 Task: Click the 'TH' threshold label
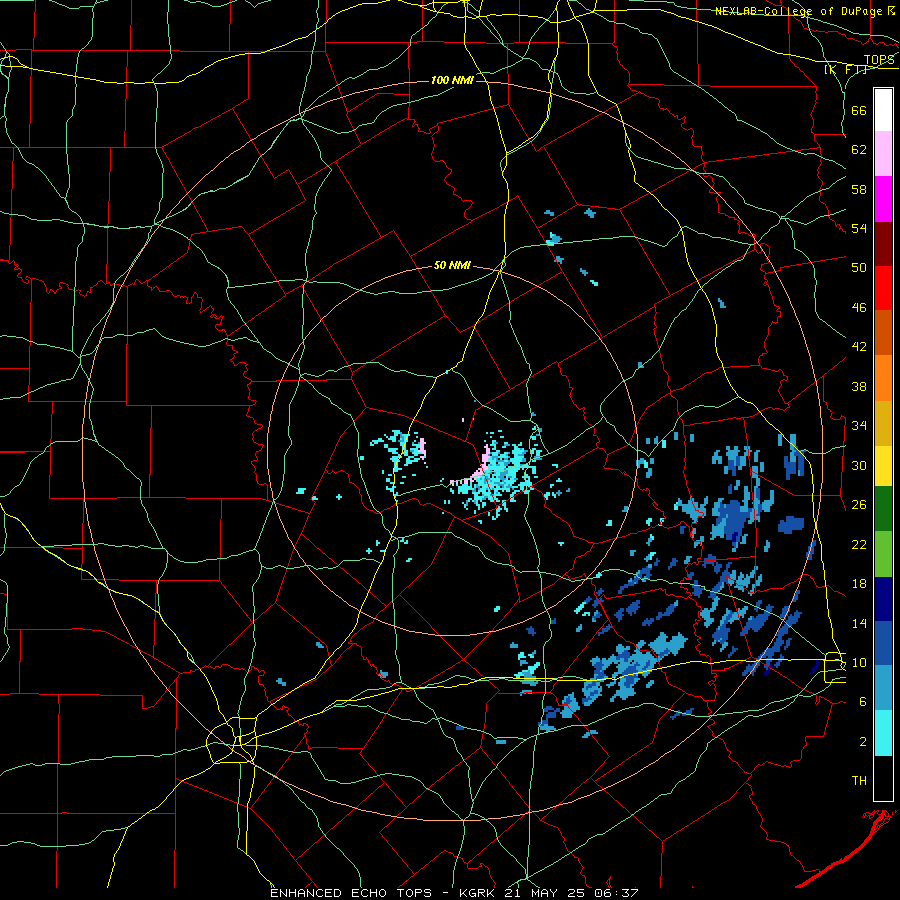point(859,781)
